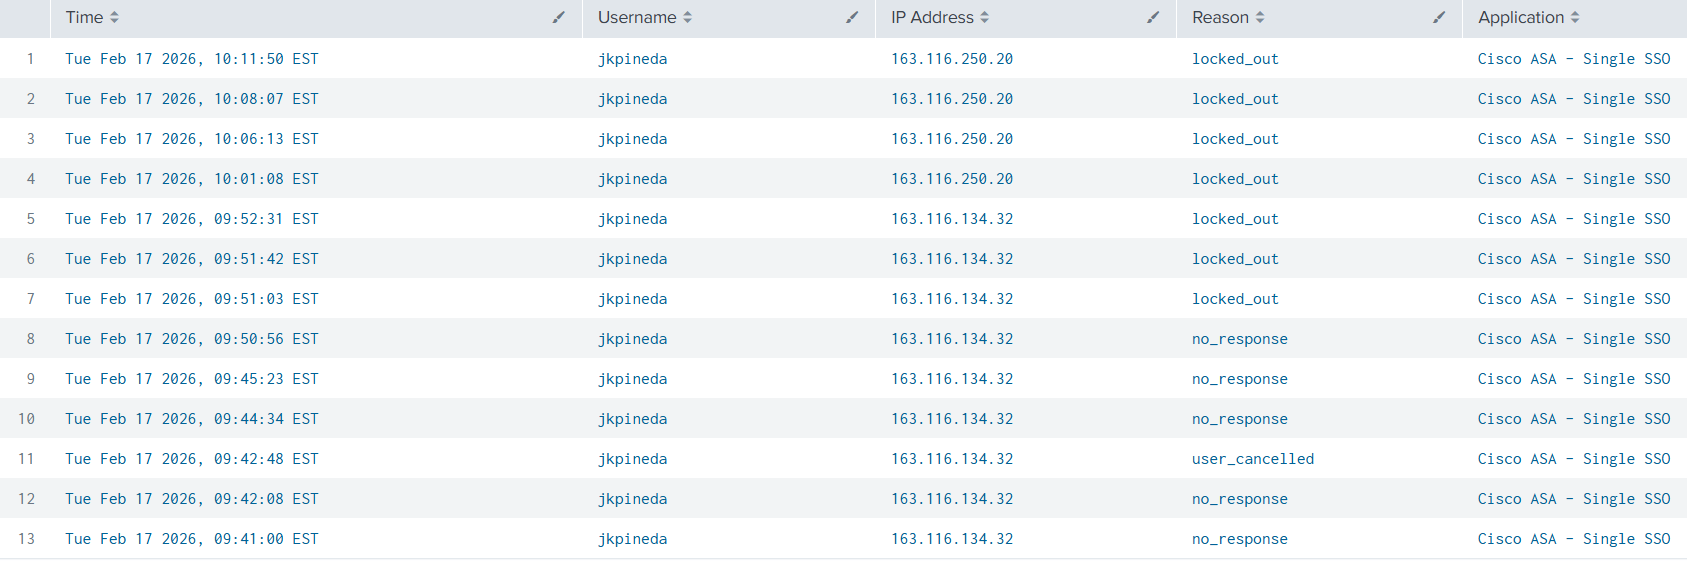Click no_response reason in row 8
Viewport: 1687px width, 562px height.
[1239, 339]
